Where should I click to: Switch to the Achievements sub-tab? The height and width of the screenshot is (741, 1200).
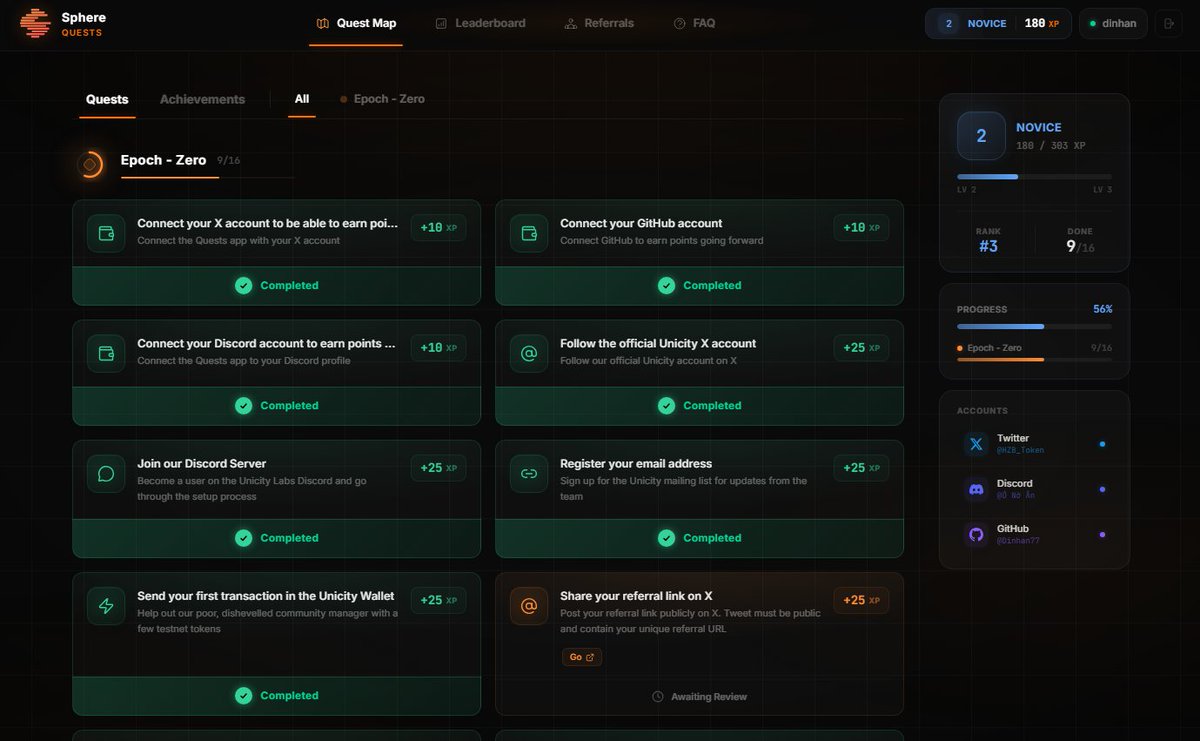point(202,99)
